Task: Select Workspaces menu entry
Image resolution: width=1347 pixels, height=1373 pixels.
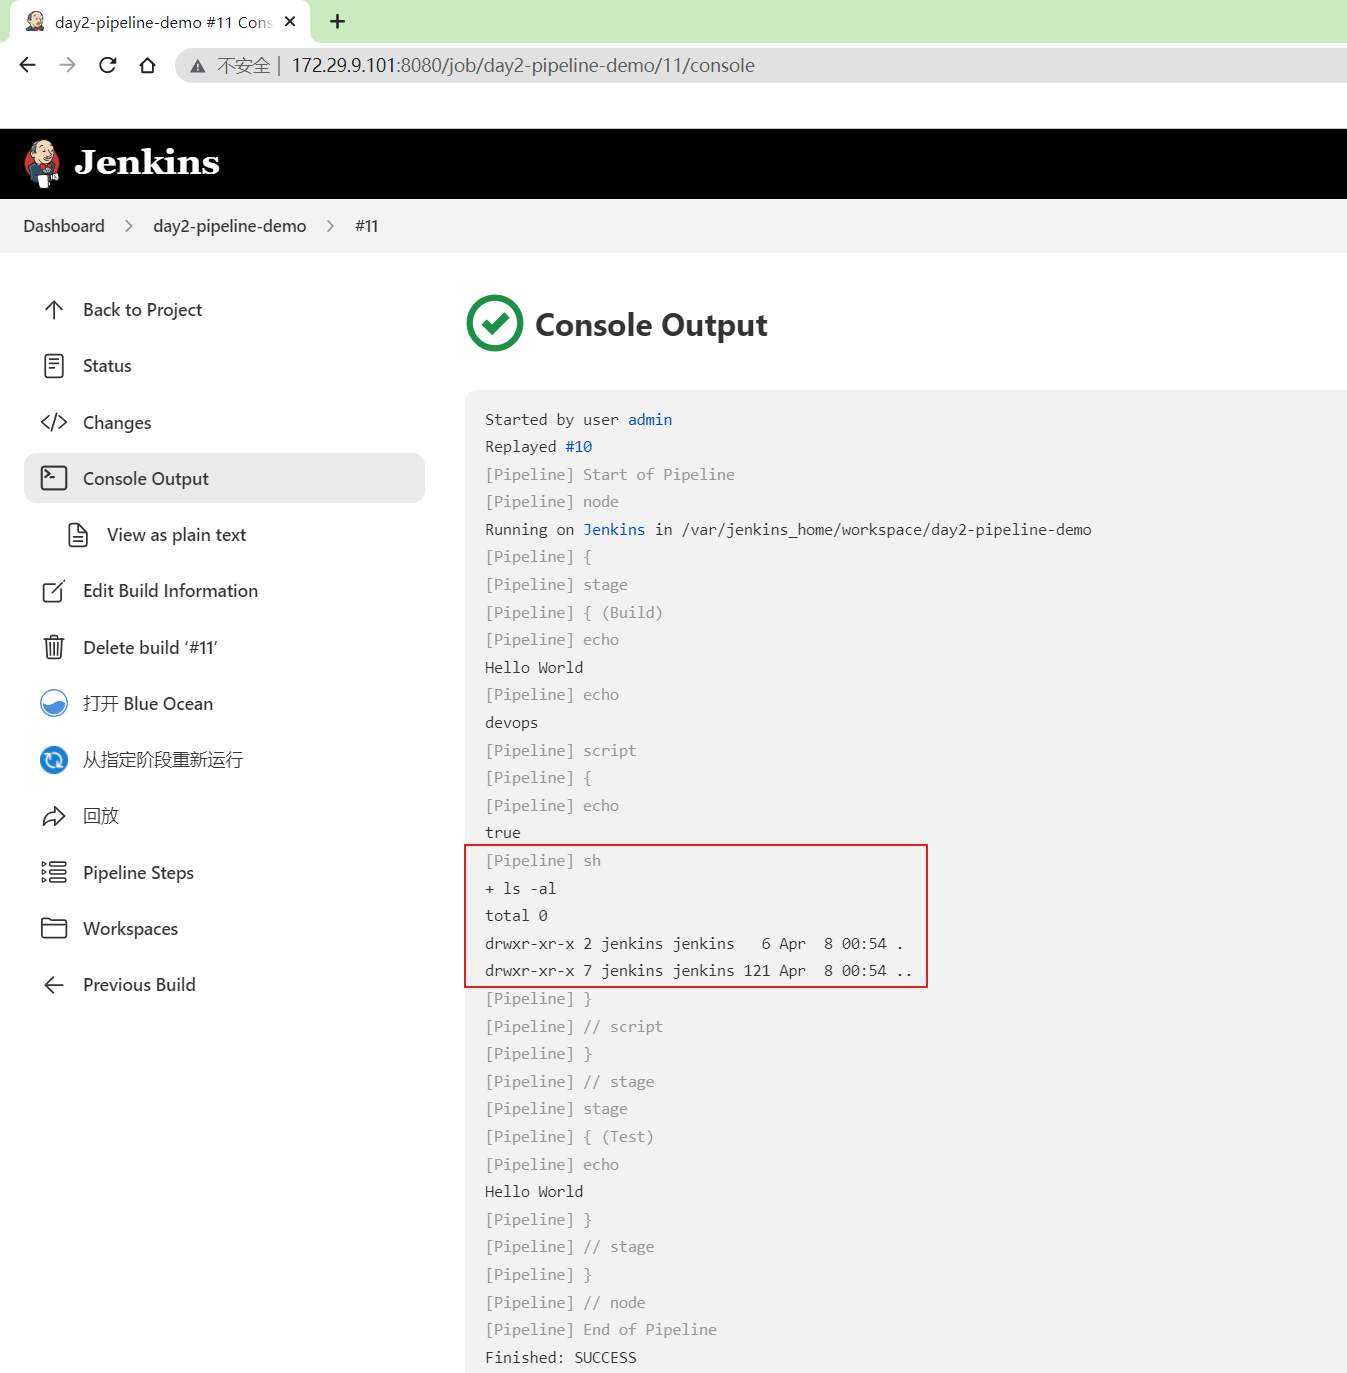Action: (x=224, y=928)
